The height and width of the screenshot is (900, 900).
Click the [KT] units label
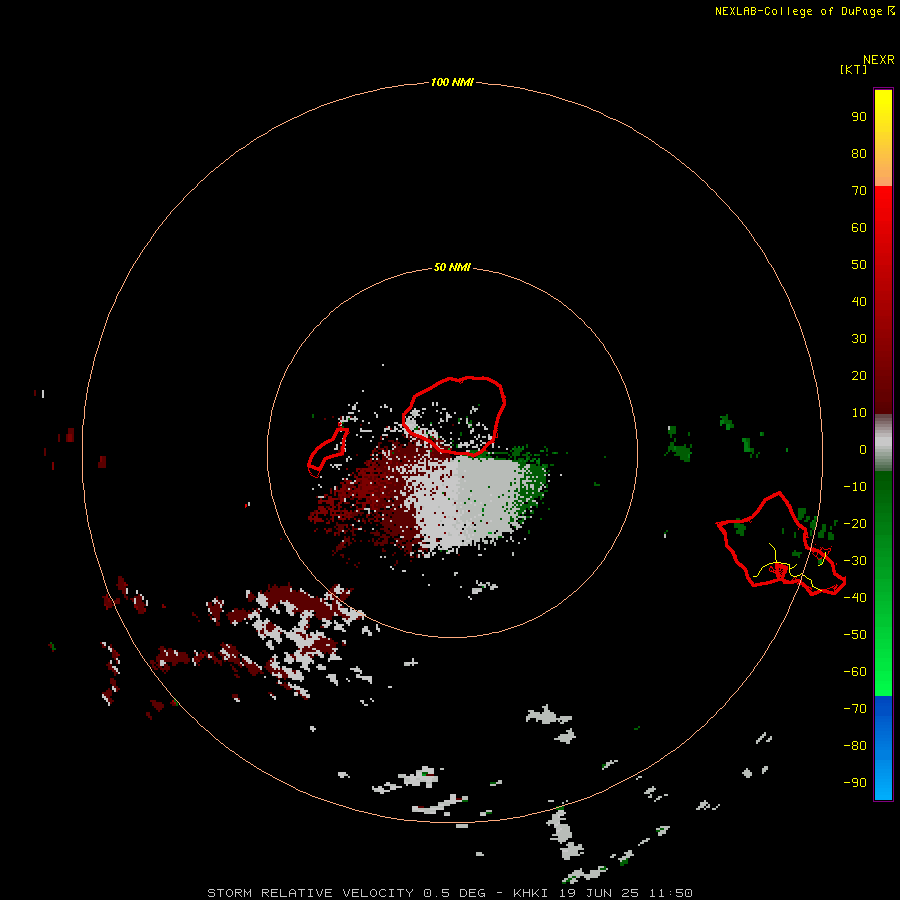coord(853,69)
